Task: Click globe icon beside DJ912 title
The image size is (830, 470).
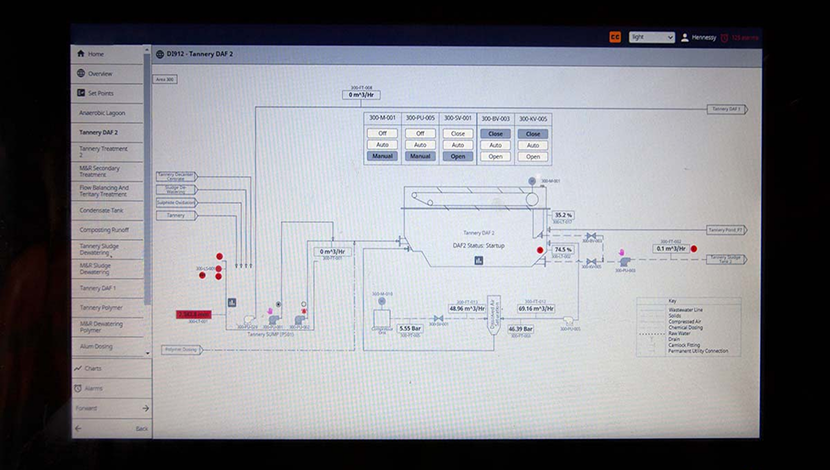Action: [x=160, y=54]
